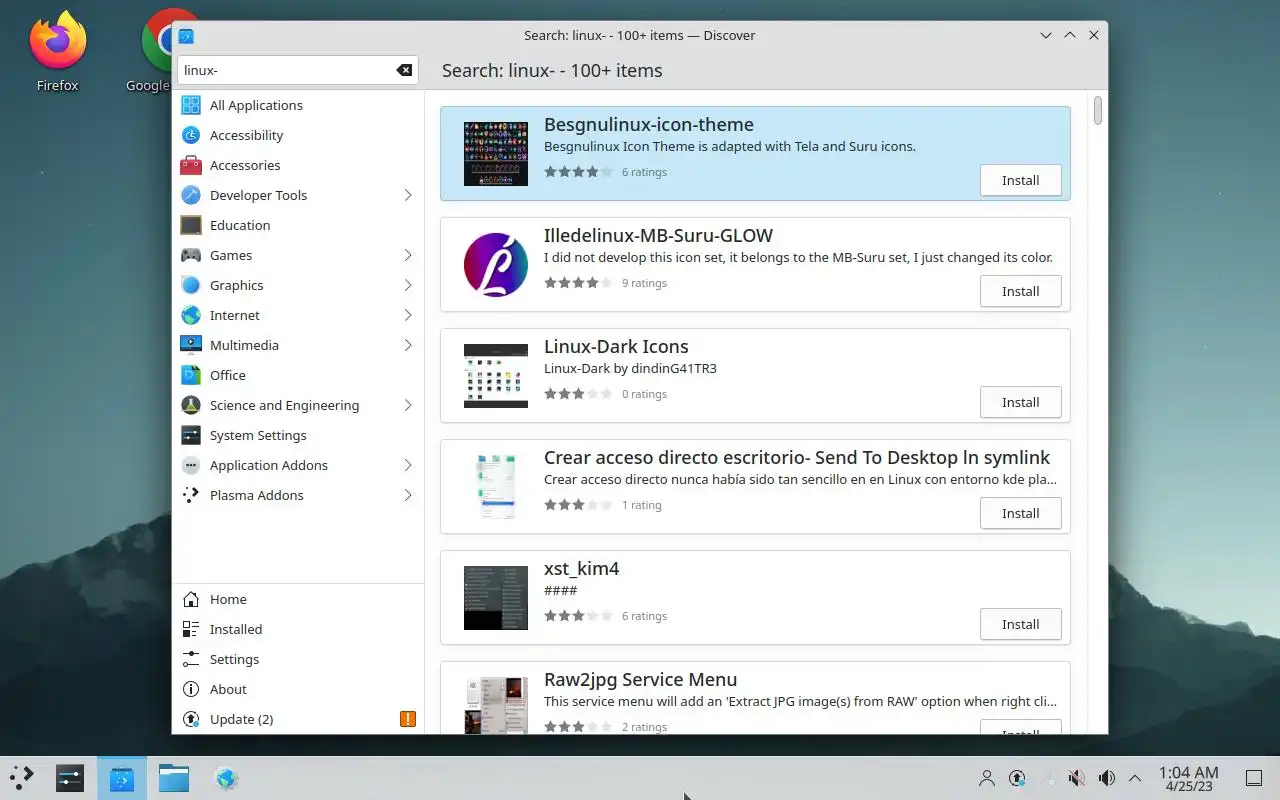Expand Plasma Addons chevron

point(408,495)
